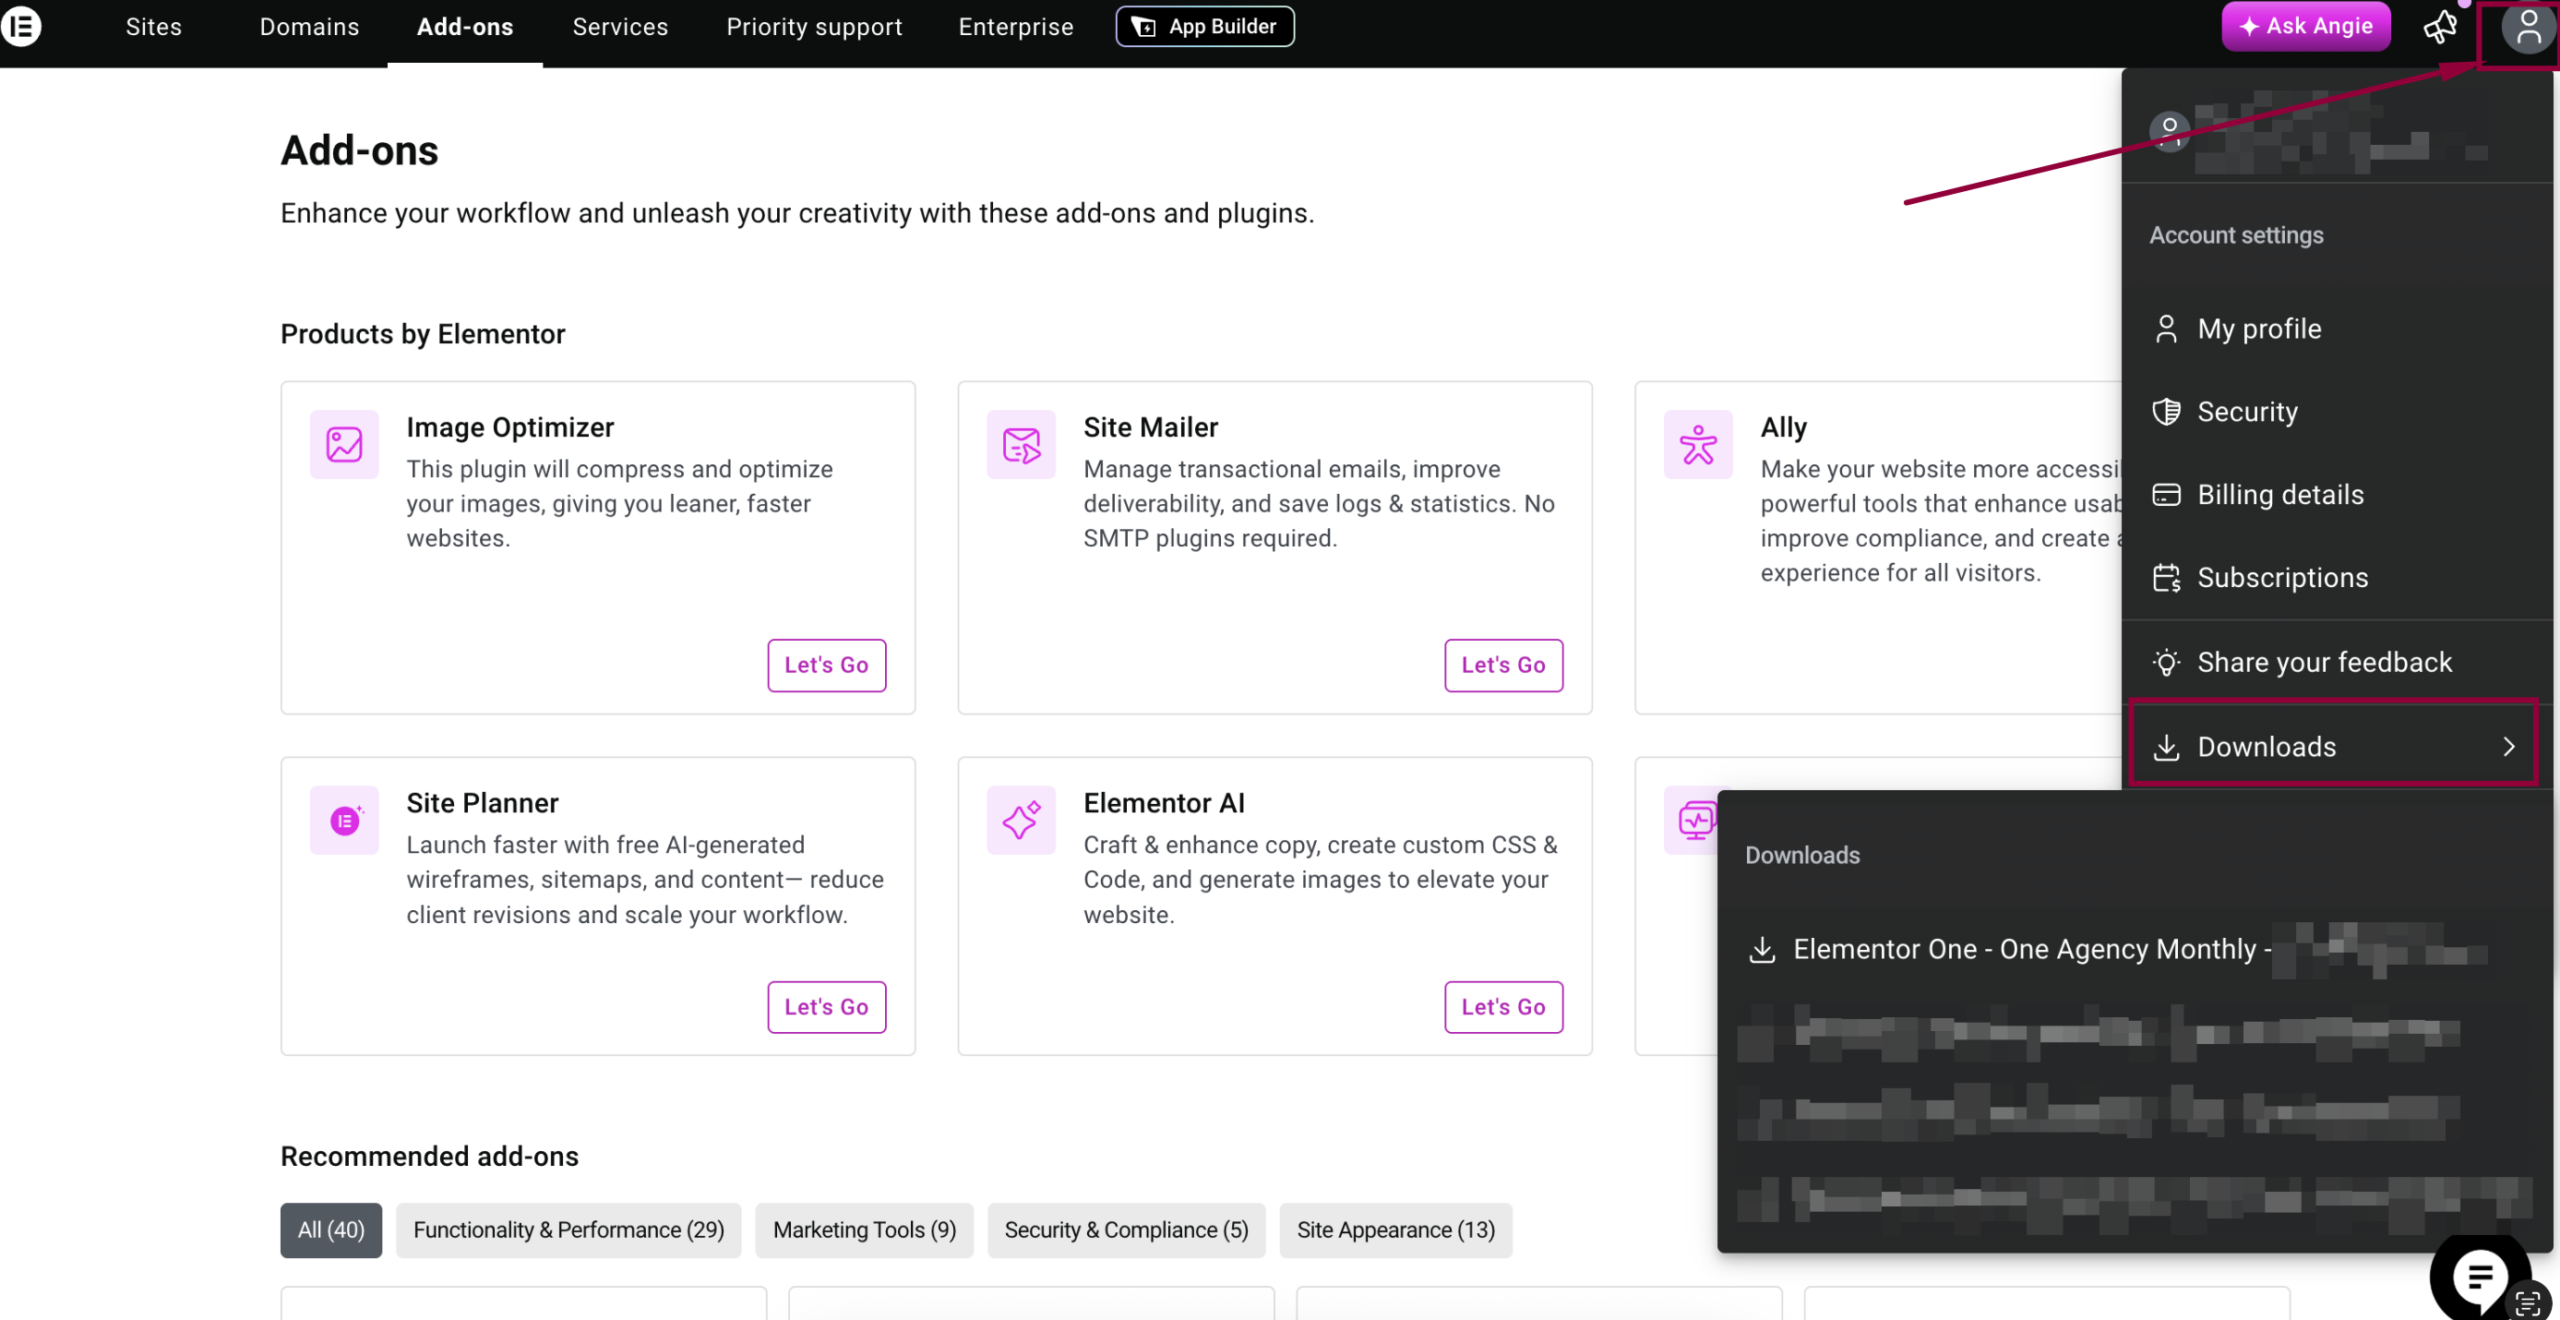Click the Site Planner title

482,803
